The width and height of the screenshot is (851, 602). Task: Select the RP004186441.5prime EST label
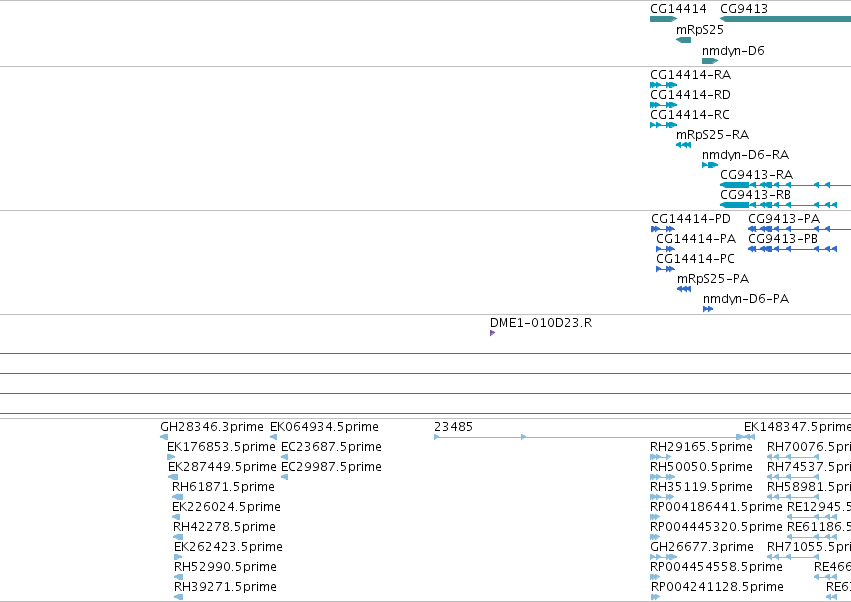pyautogui.click(x=716, y=507)
